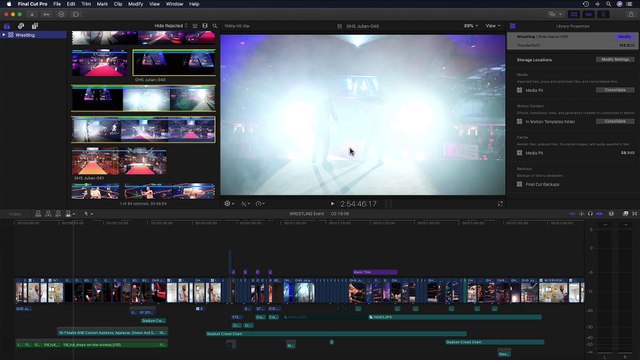Connect clip to primary storyline icon
This screenshot has width=640, height=360.
(38, 213)
